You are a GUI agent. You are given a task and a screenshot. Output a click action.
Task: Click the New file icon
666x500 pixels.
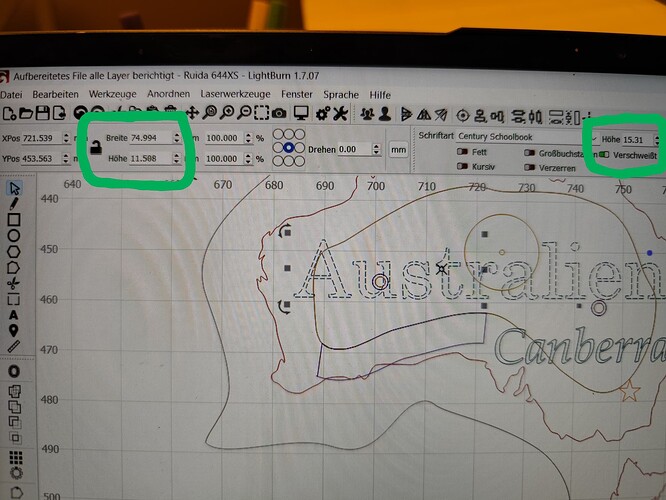coord(9,113)
